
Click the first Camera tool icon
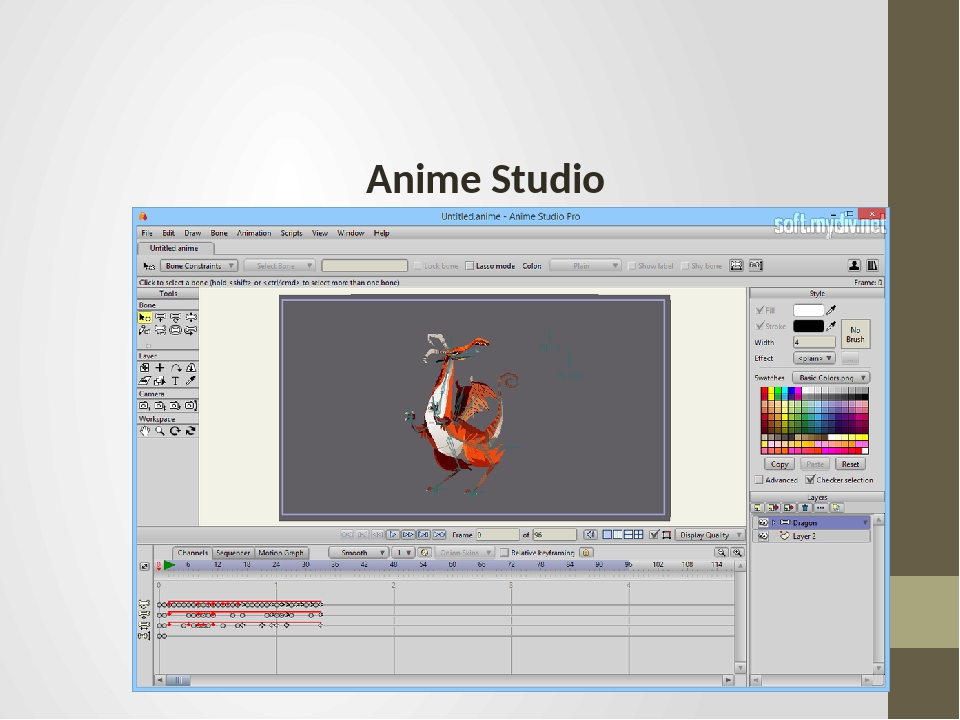click(144, 405)
